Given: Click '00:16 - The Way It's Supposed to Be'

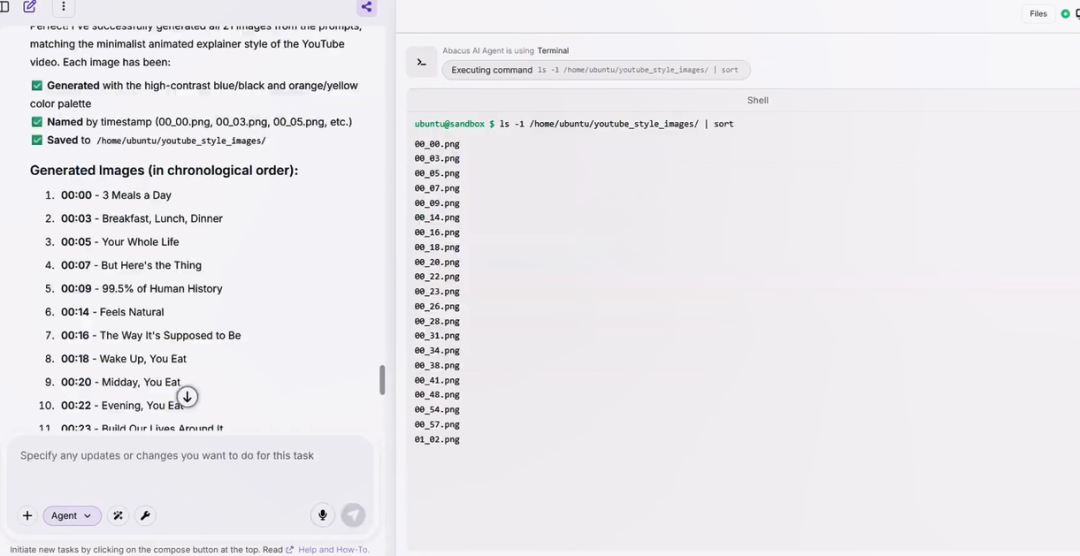Looking at the screenshot, I should pyautogui.click(x=151, y=336).
